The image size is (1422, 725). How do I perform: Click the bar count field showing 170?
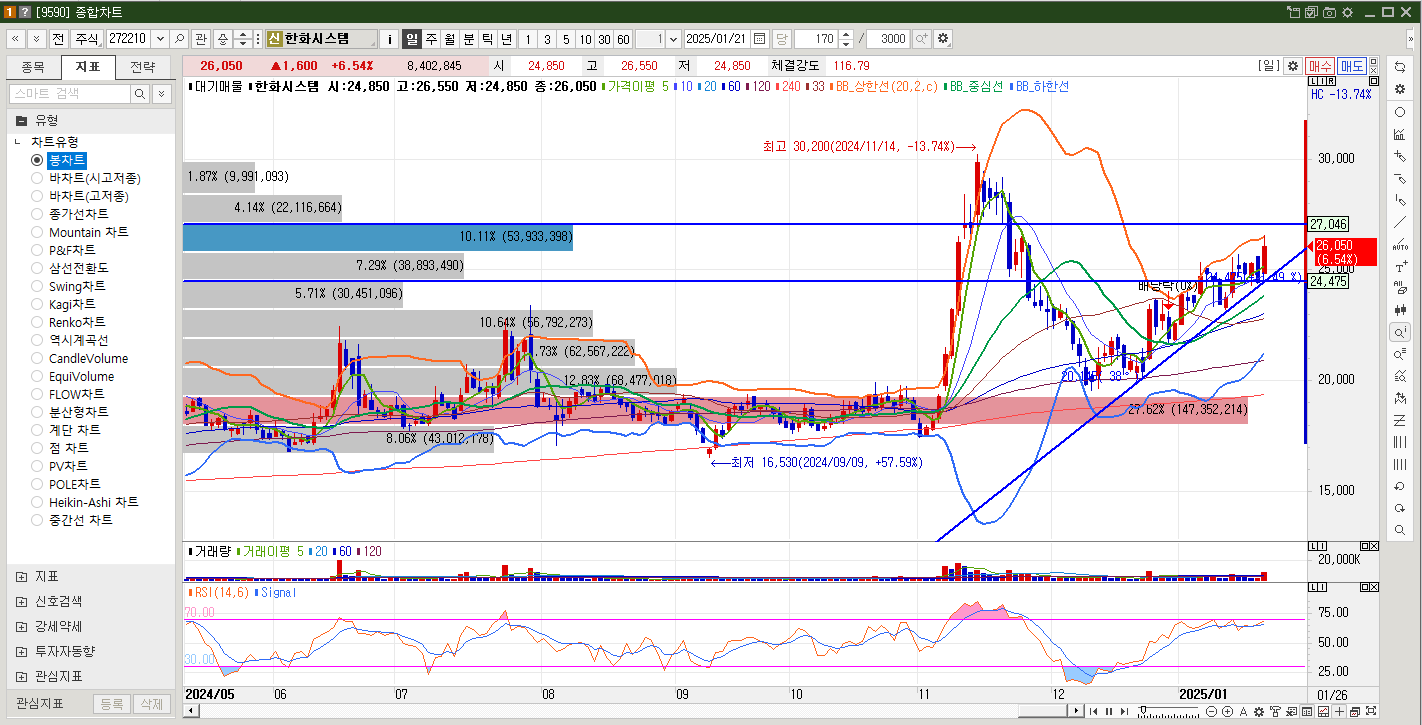[815, 39]
